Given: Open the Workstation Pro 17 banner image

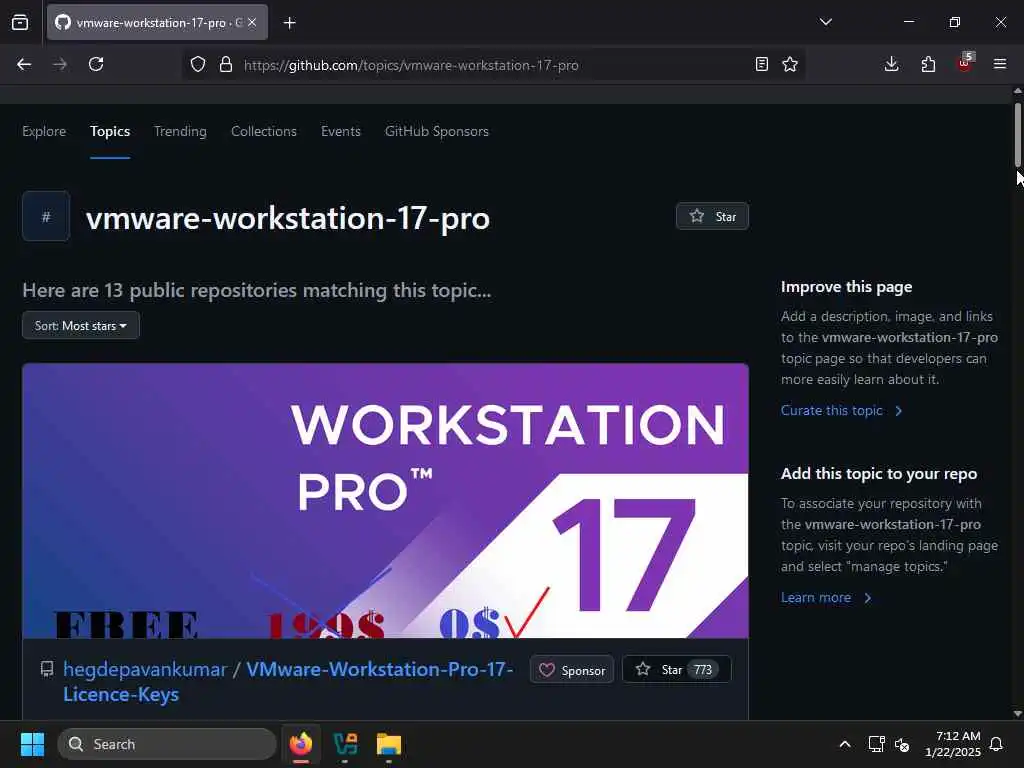Looking at the screenshot, I should pyautogui.click(x=385, y=501).
